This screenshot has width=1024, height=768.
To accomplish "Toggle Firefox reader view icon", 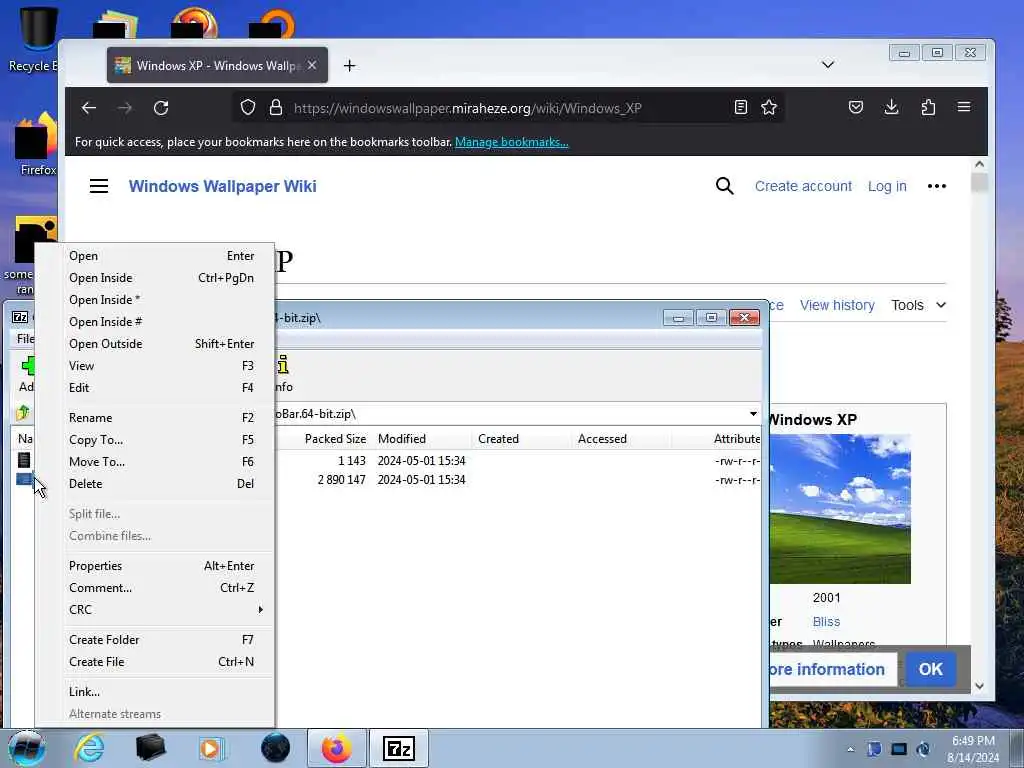I will 741,107.
